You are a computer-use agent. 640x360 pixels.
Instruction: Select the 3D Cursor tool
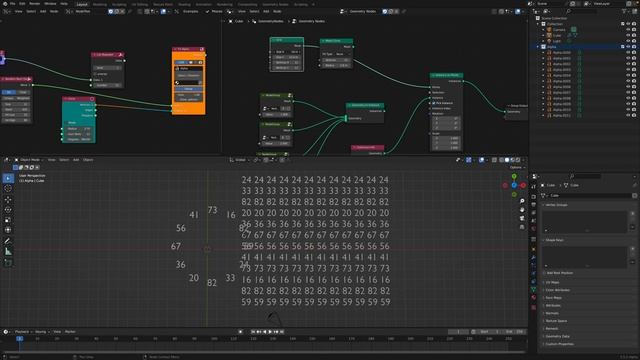coord(8,189)
